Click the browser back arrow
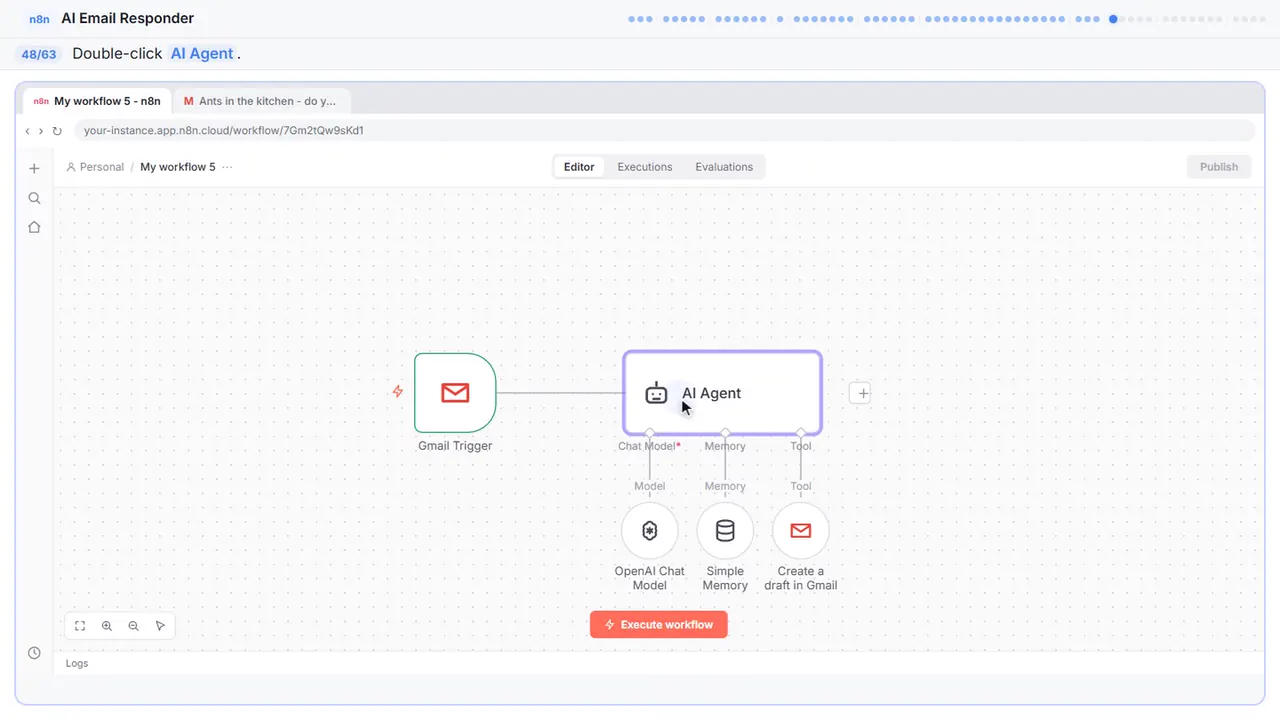 (x=28, y=131)
